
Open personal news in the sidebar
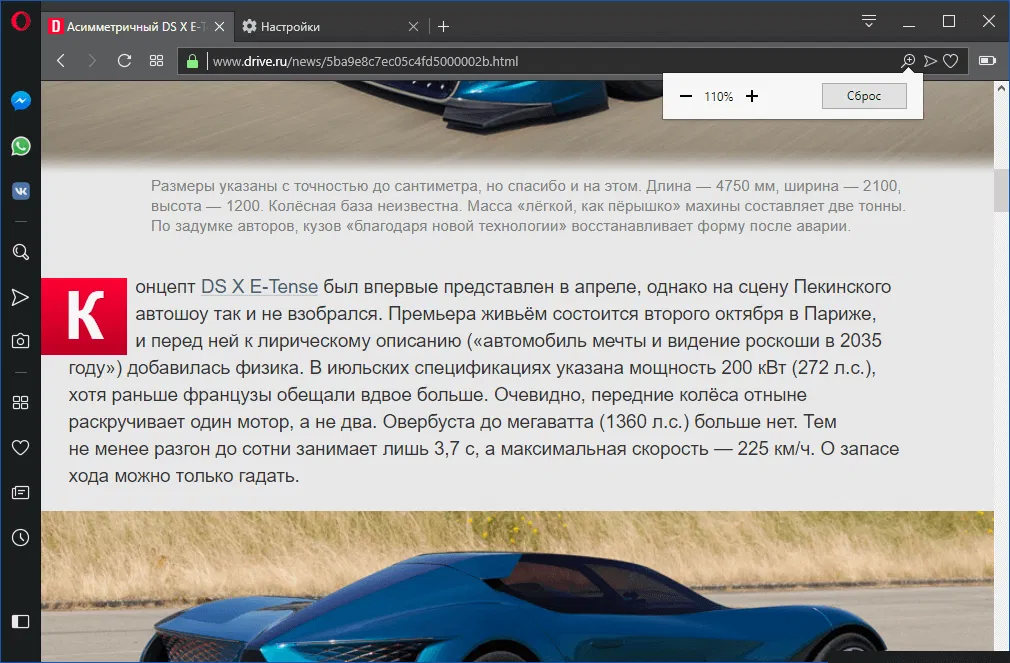21,493
